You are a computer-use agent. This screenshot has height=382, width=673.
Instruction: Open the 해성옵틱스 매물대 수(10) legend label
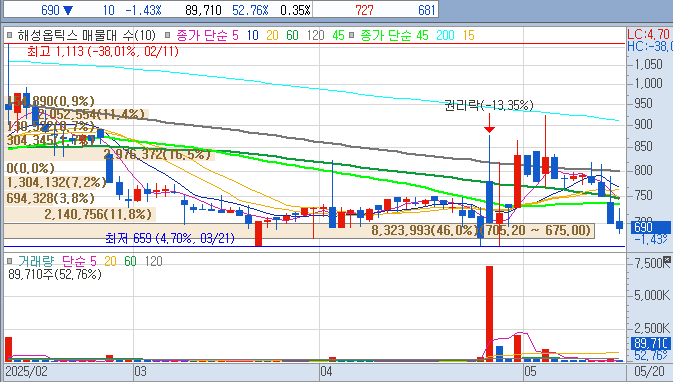(86, 36)
